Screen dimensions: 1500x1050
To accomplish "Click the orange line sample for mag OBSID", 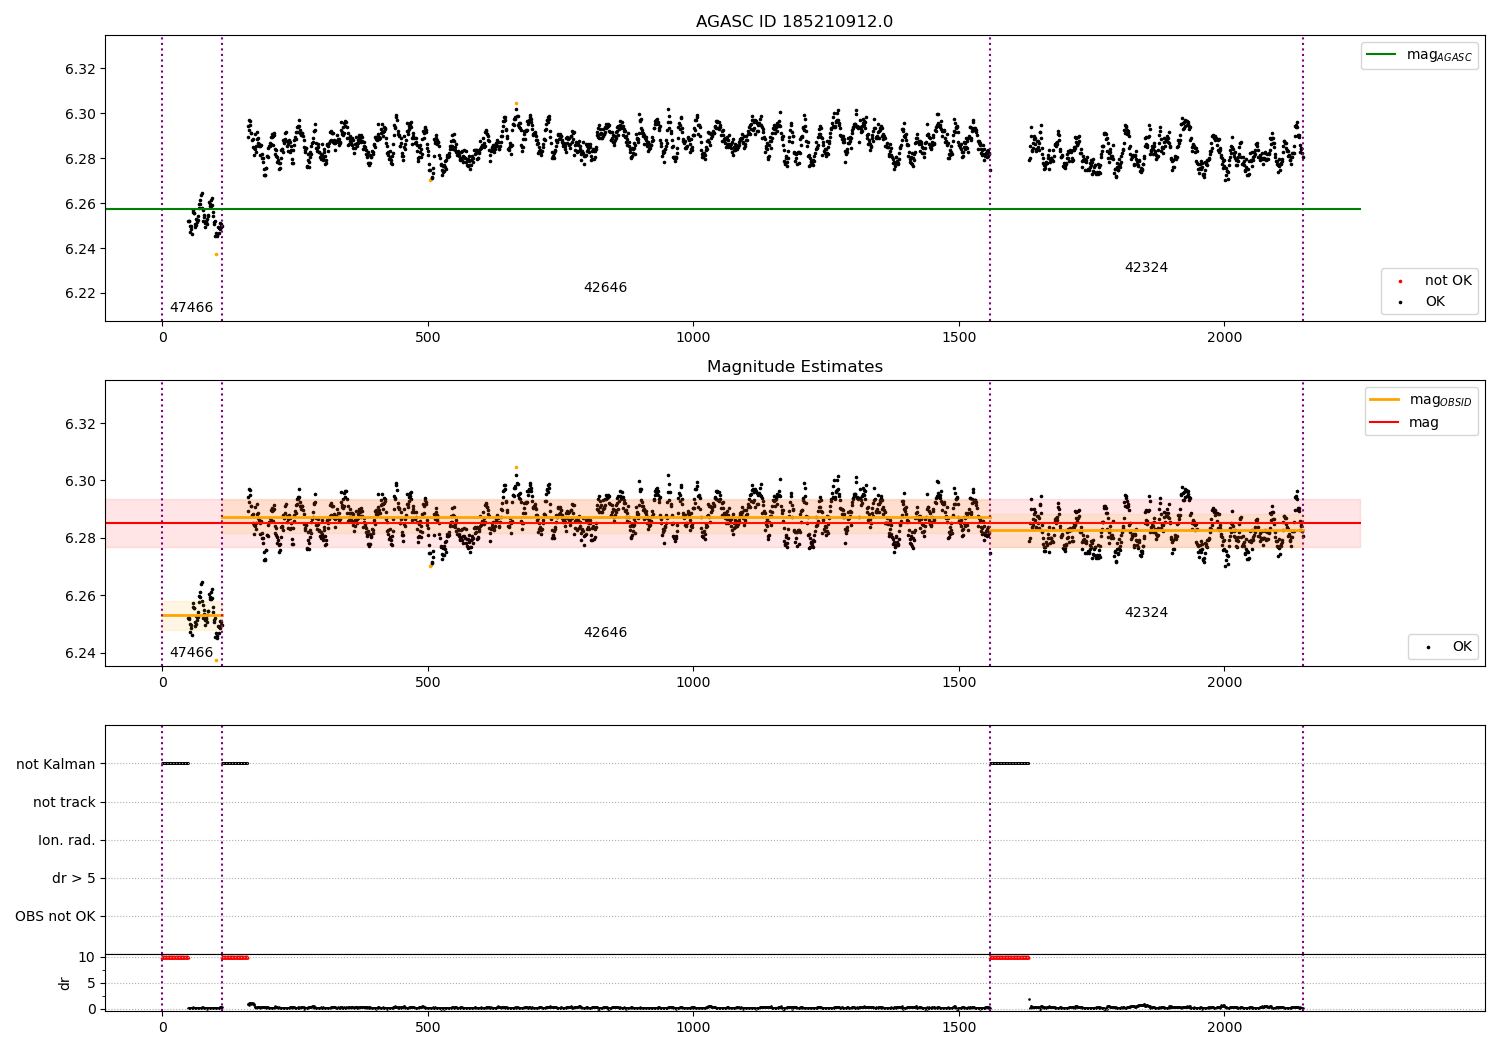I will (x=1385, y=400).
